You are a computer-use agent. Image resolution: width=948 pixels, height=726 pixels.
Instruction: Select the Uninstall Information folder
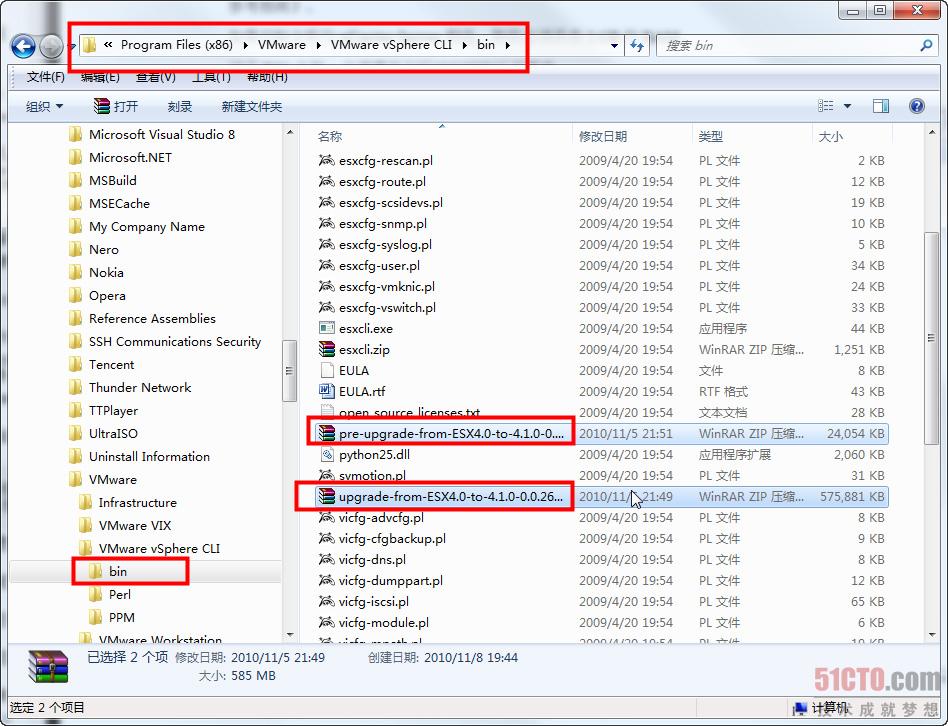pyautogui.click(x=139, y=456)
